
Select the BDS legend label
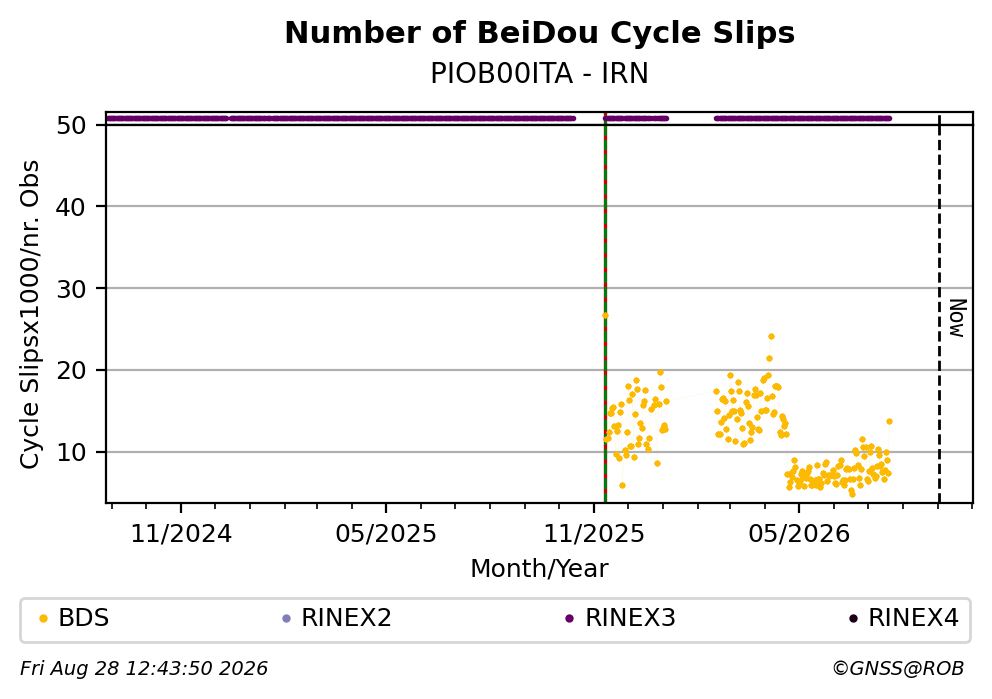point(84,618)
